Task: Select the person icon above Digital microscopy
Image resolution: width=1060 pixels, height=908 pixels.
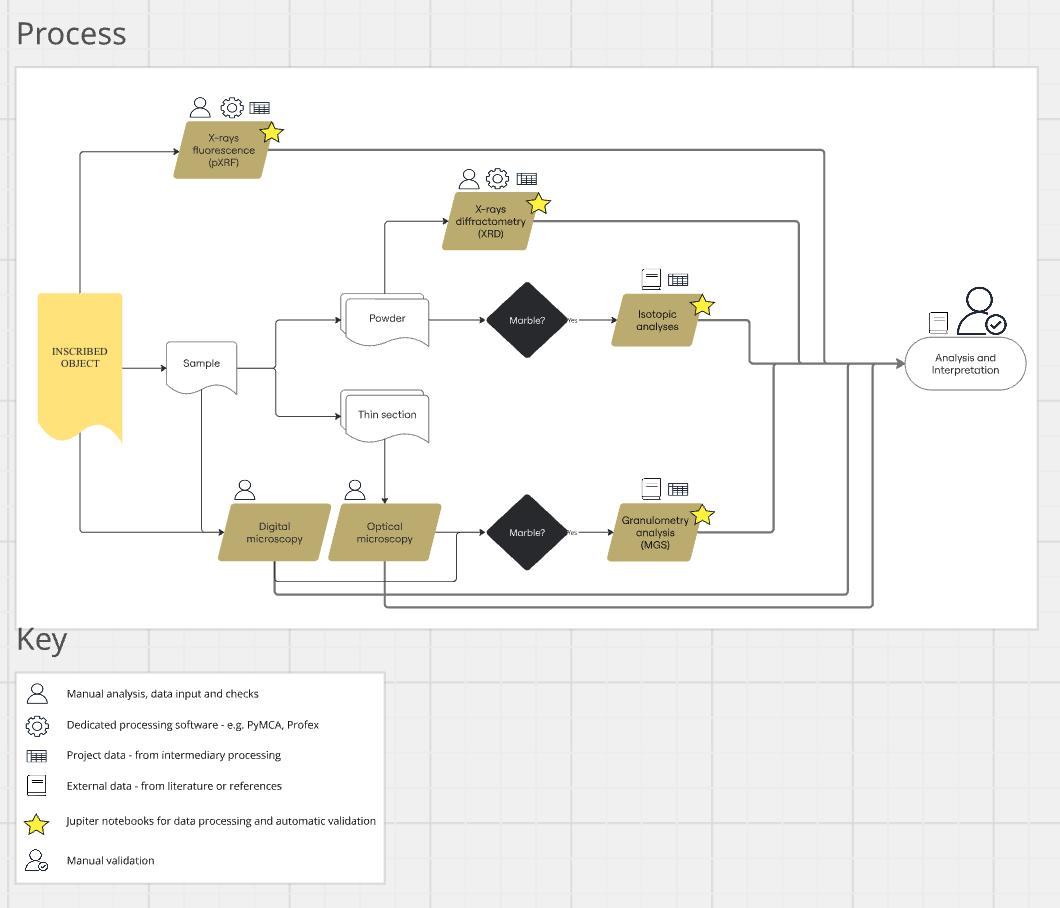Action: (245, 488)
